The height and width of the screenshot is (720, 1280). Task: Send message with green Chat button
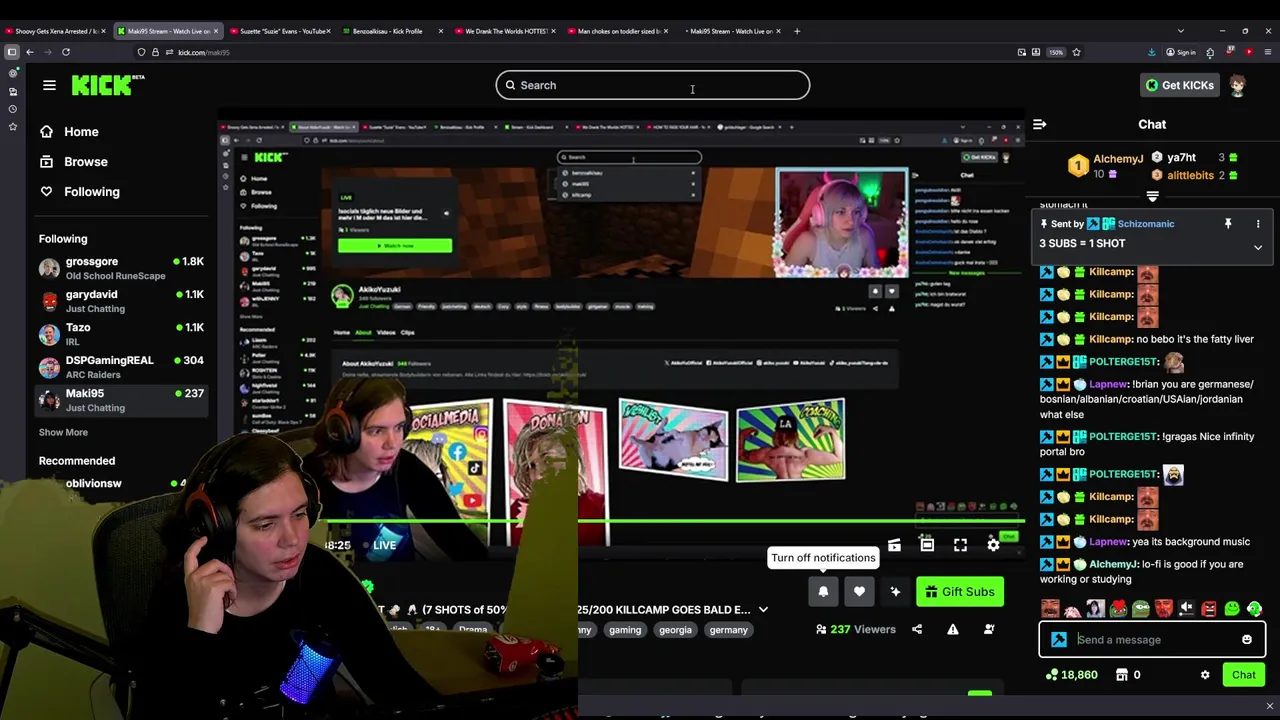click(1243, 675)
